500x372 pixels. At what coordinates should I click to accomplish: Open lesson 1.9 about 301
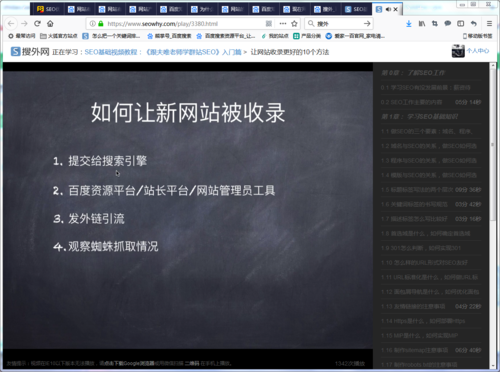[x=431, y=248]
